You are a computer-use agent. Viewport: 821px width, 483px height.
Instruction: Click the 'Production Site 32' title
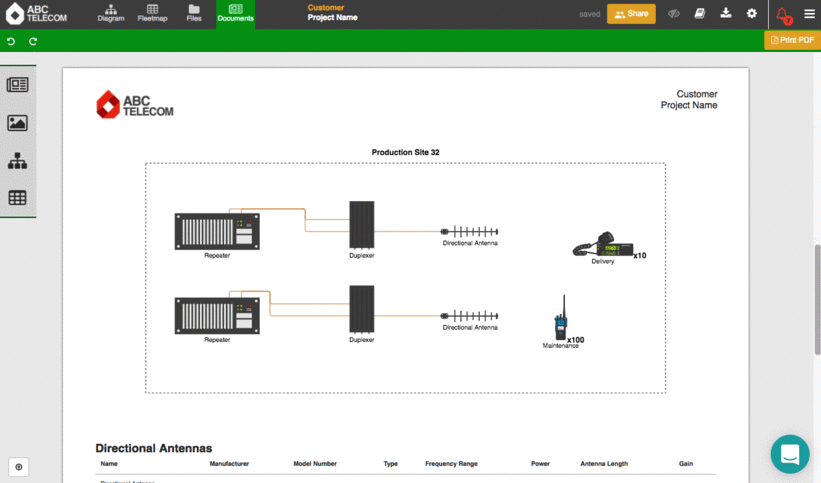[x=405, y=152]
